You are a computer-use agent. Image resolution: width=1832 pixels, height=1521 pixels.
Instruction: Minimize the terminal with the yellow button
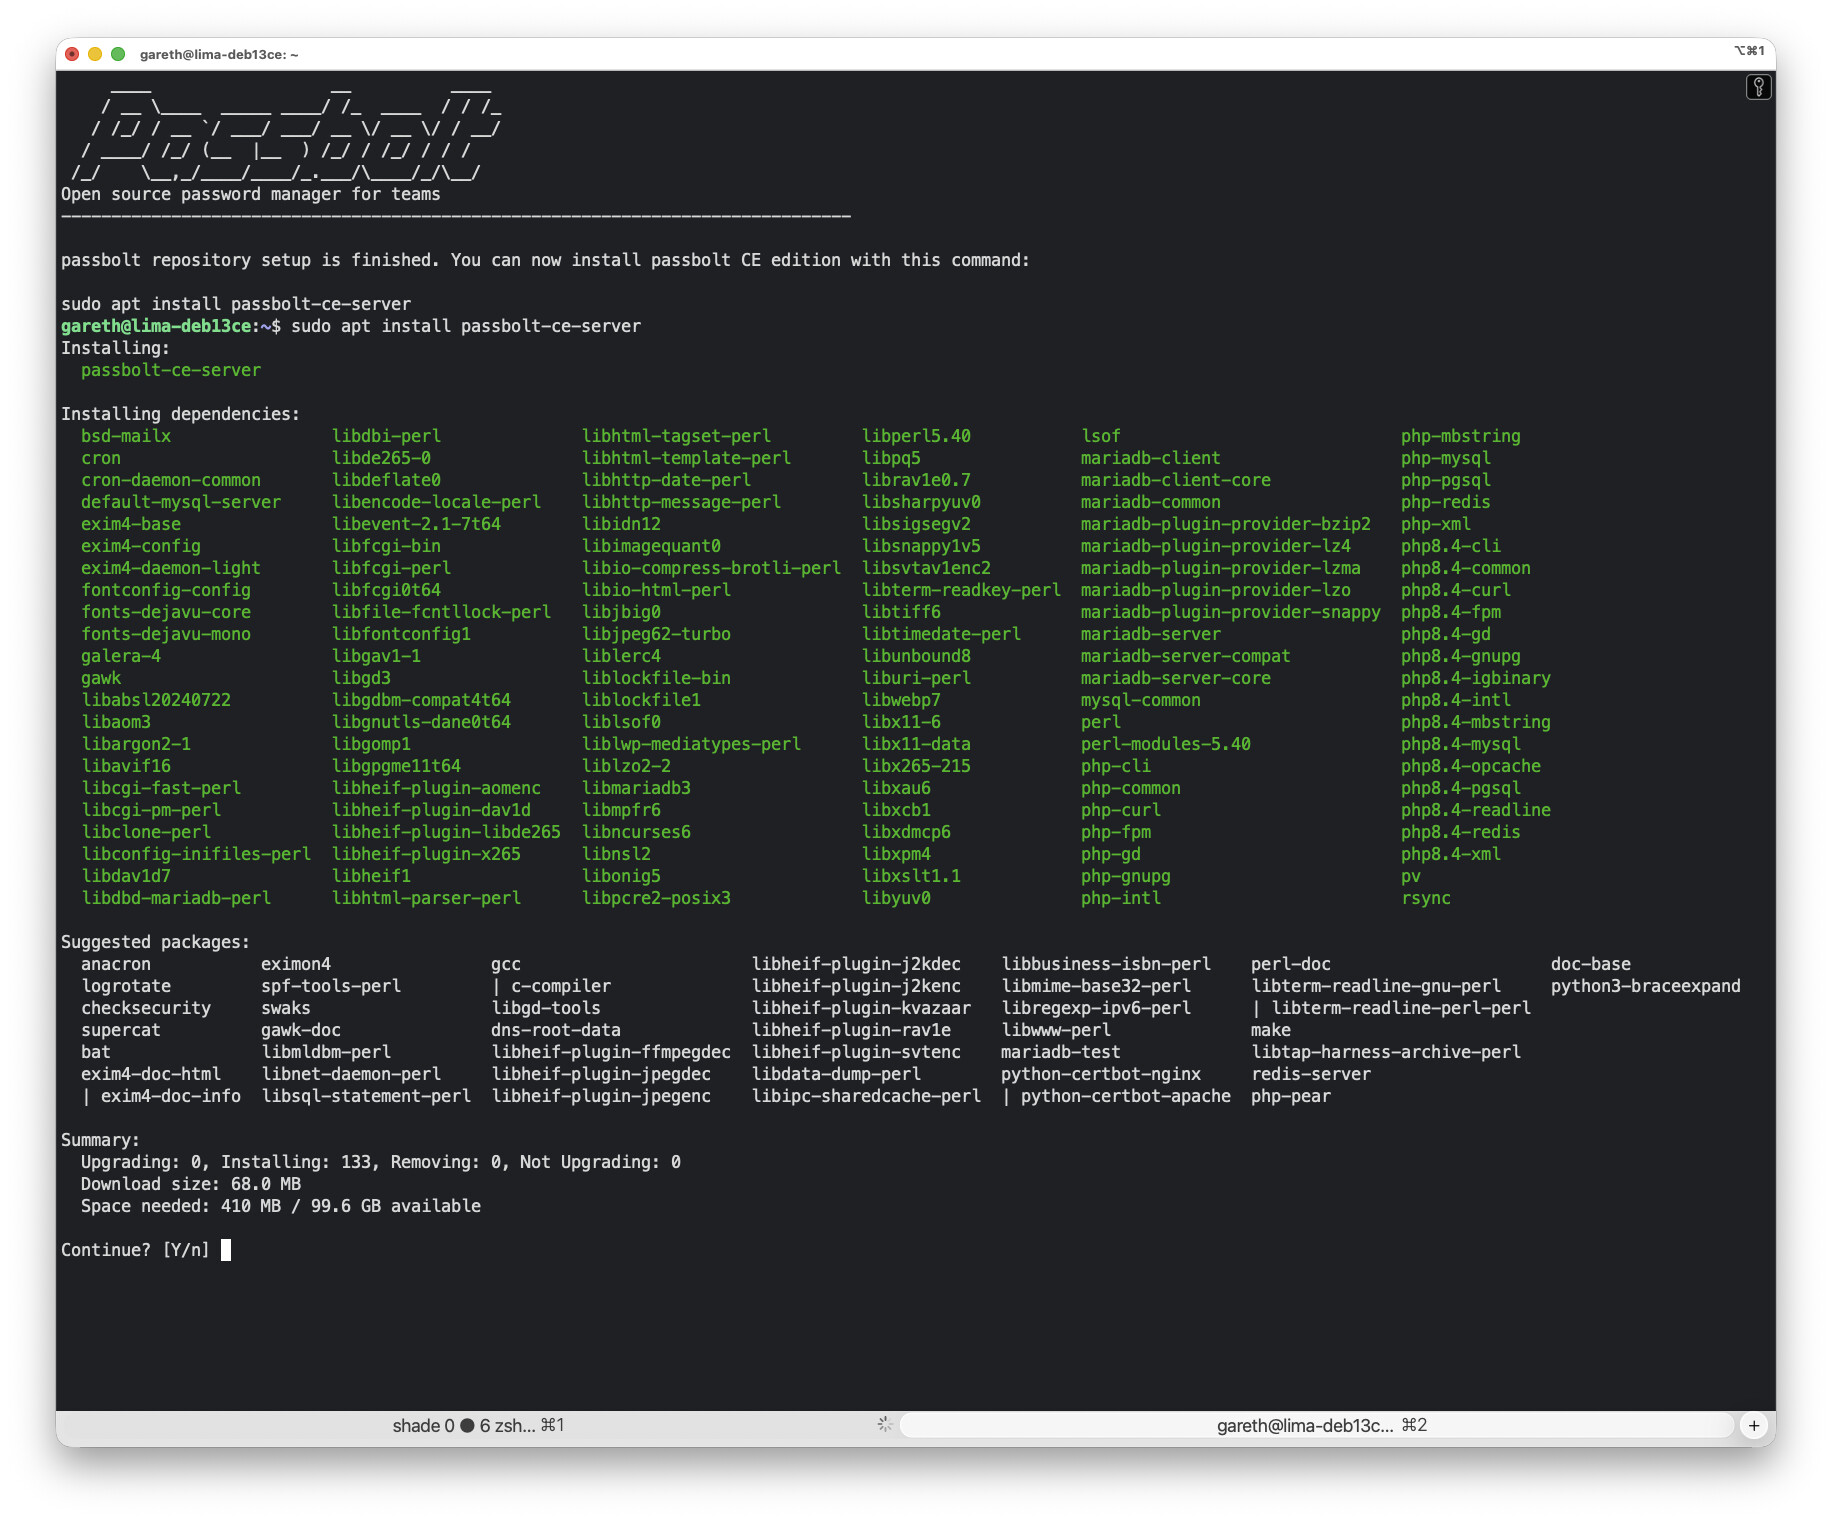(x=95, y=54)
